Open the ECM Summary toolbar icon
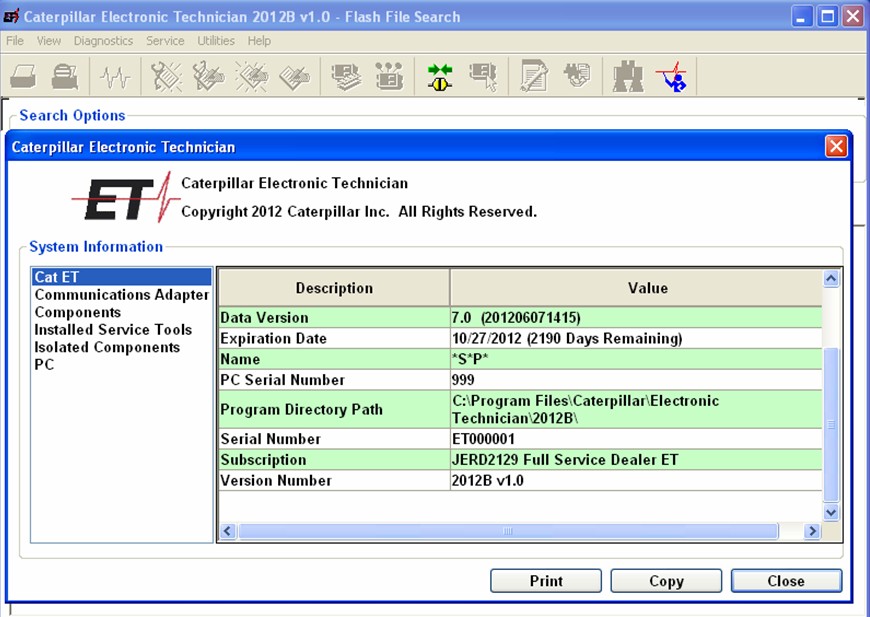Viewport: 870px width, 617px height. [x=346, y=77]
